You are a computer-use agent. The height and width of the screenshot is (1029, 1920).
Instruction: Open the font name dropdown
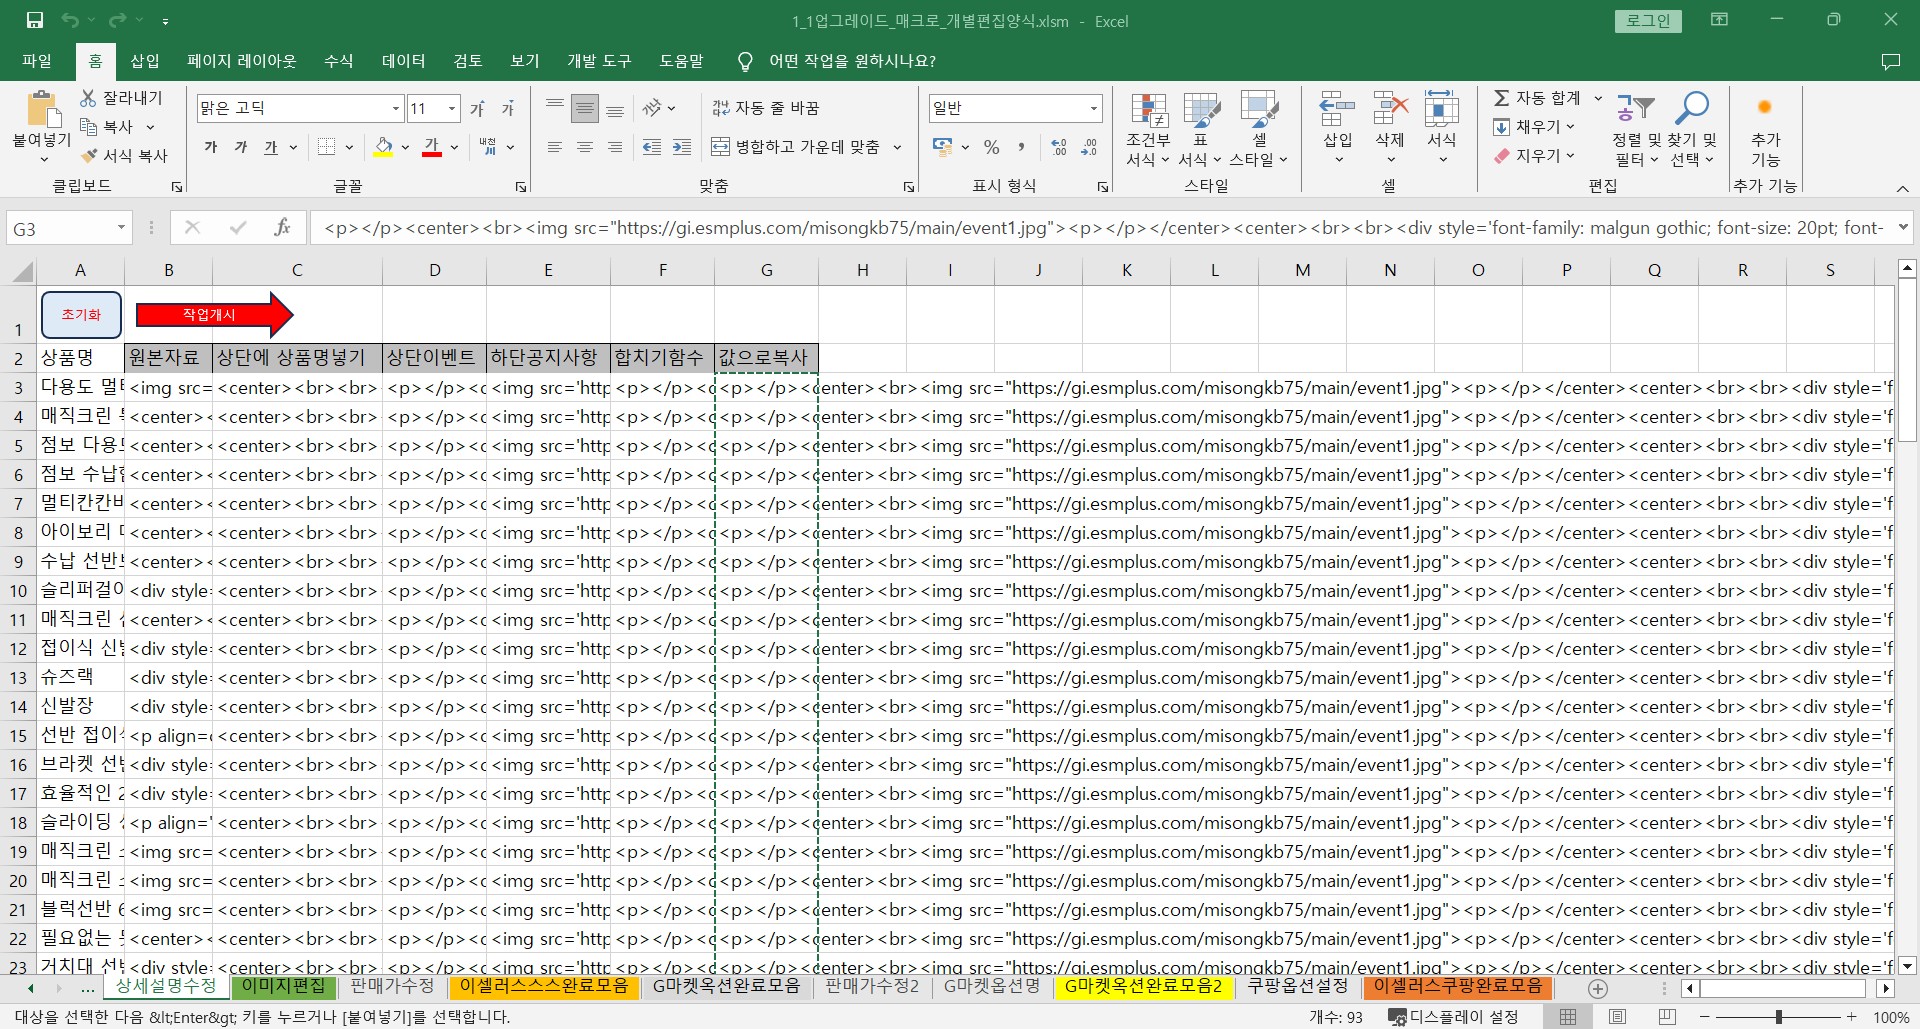tap(396, 108)
